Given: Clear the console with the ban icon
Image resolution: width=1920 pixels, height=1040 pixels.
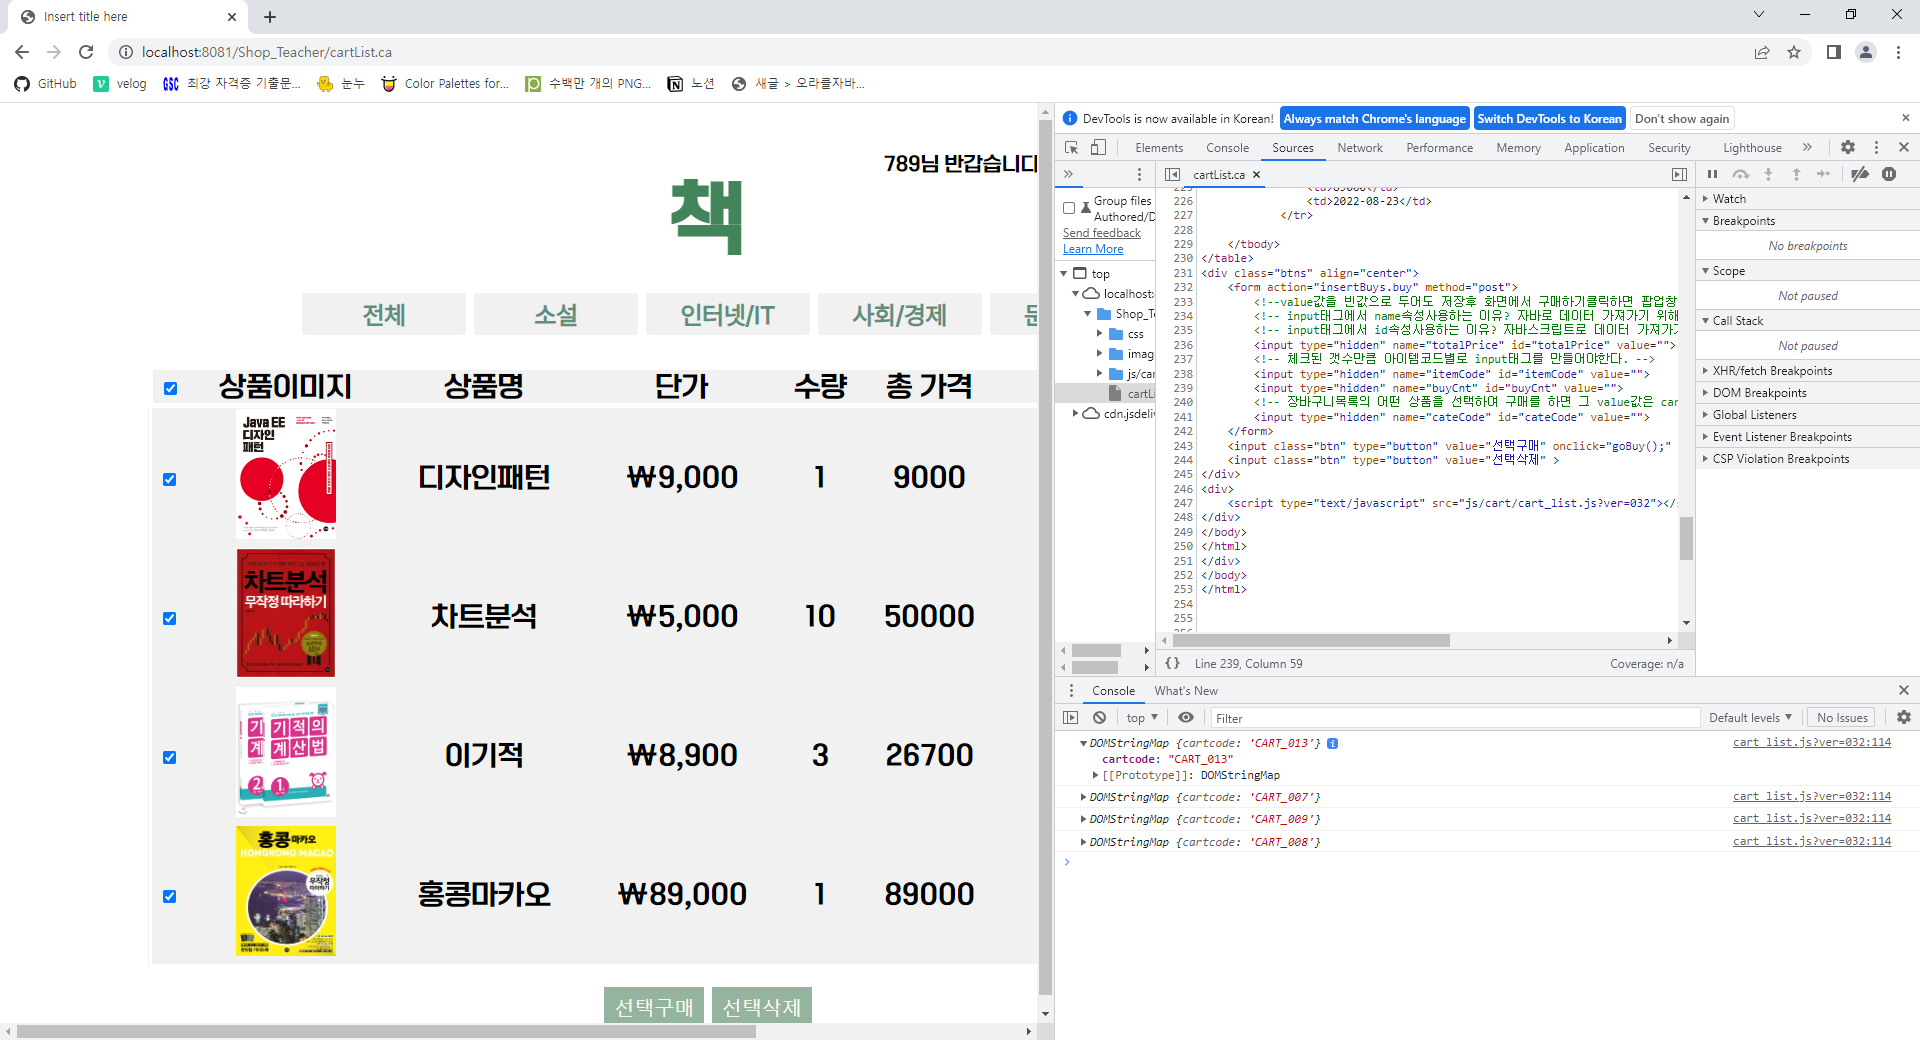Looking at the screenshot, I should point(1099,717).
